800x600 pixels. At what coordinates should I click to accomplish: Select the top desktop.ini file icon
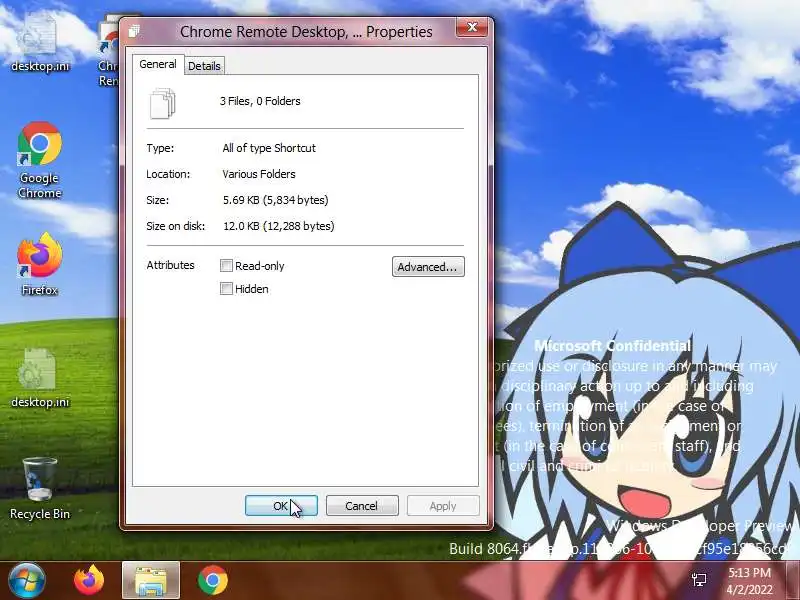pos(39,42)
